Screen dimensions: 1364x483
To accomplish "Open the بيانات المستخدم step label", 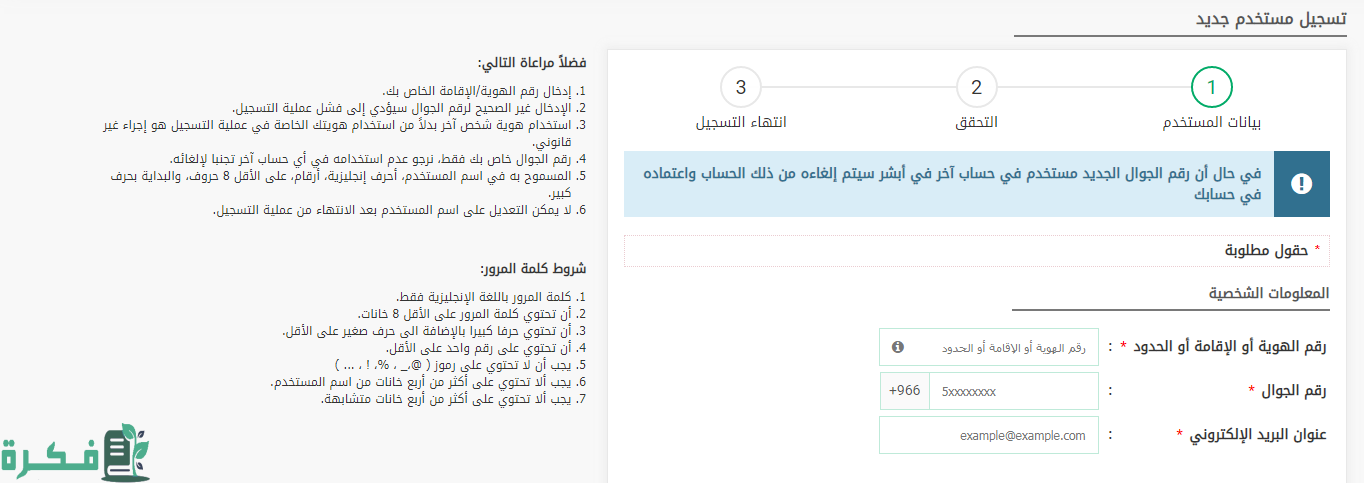I will [x=1211, y=123].
